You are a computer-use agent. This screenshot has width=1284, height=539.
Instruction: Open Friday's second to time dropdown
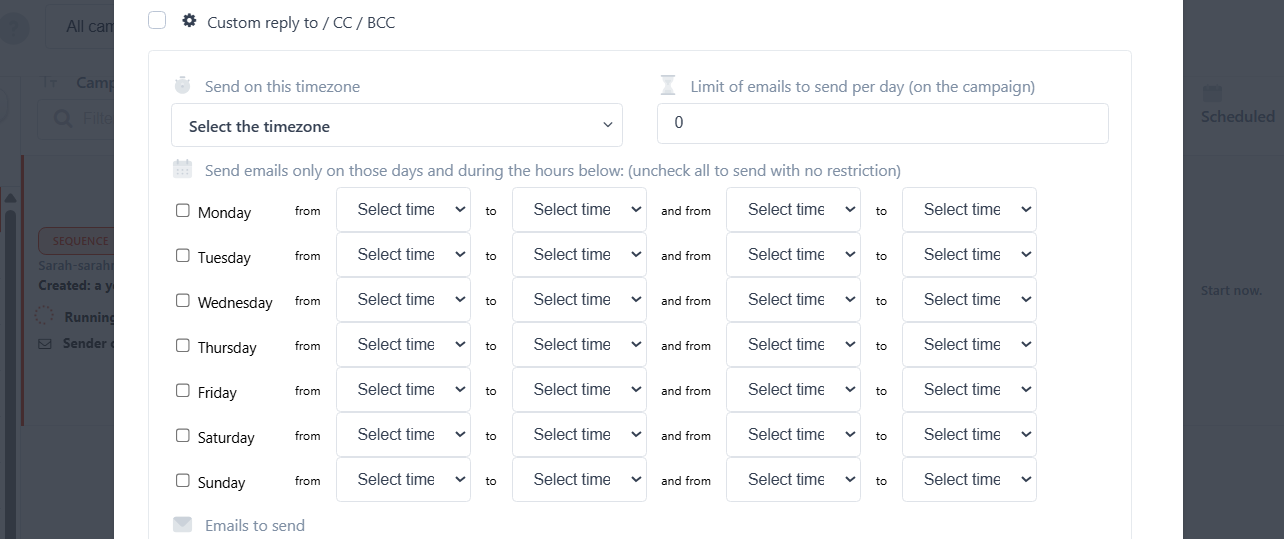(x=969, y=390)
